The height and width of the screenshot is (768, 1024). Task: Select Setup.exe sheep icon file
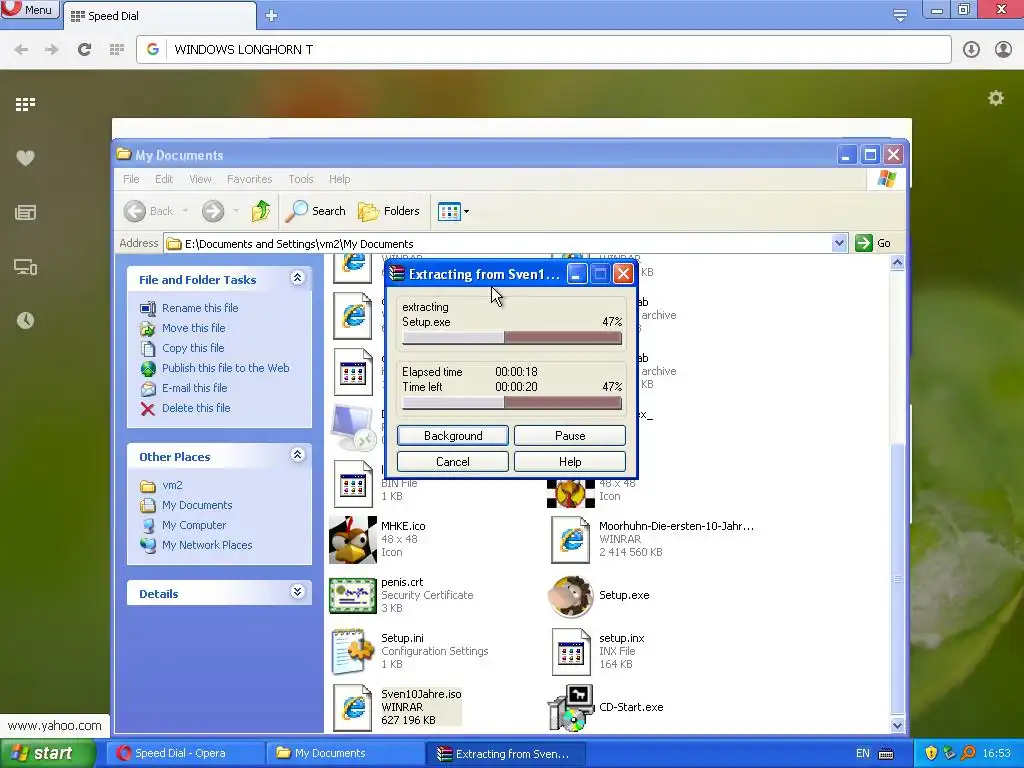click(571, 596)
